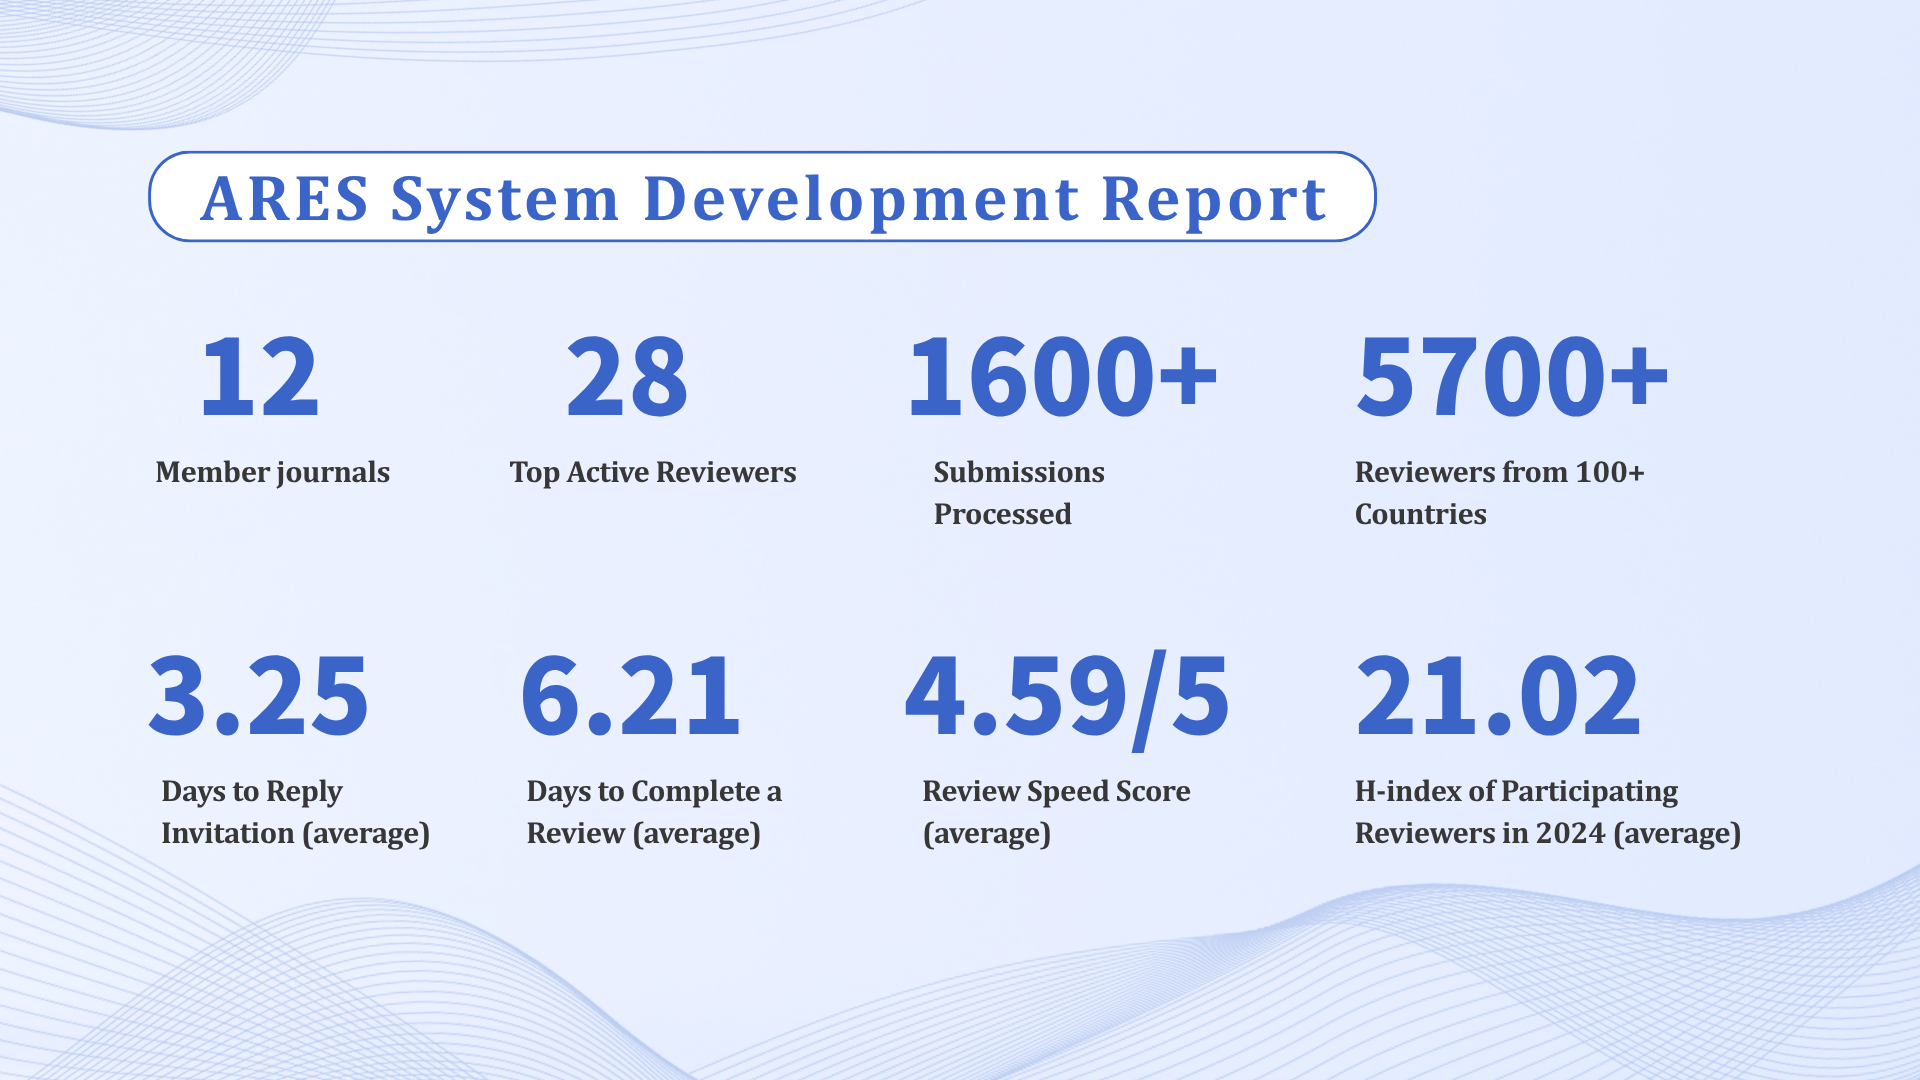The image size is (1920, 1080).
Task: Select the number '12'
Action: click(260, 377)
